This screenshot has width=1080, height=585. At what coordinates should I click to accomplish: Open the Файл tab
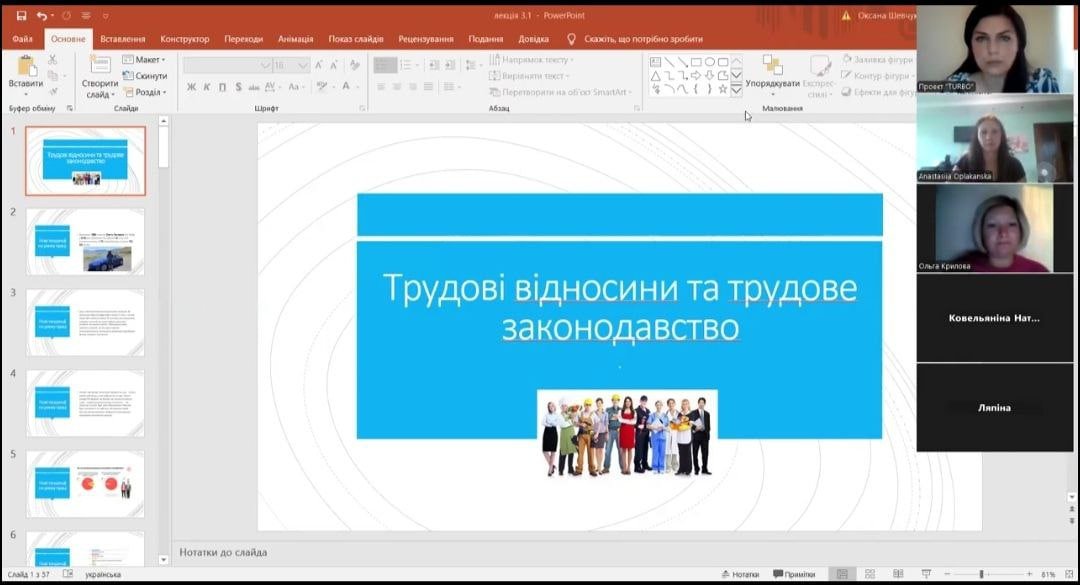tap(23, 39)
